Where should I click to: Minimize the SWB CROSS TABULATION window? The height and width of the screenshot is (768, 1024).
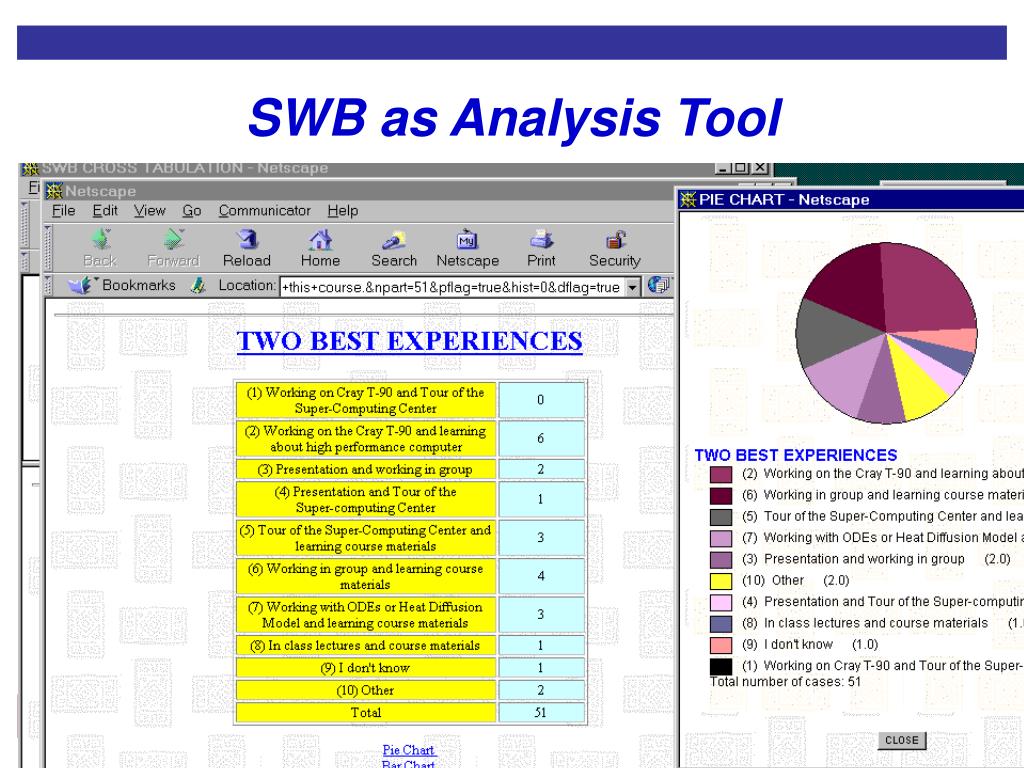click(724, 168)
